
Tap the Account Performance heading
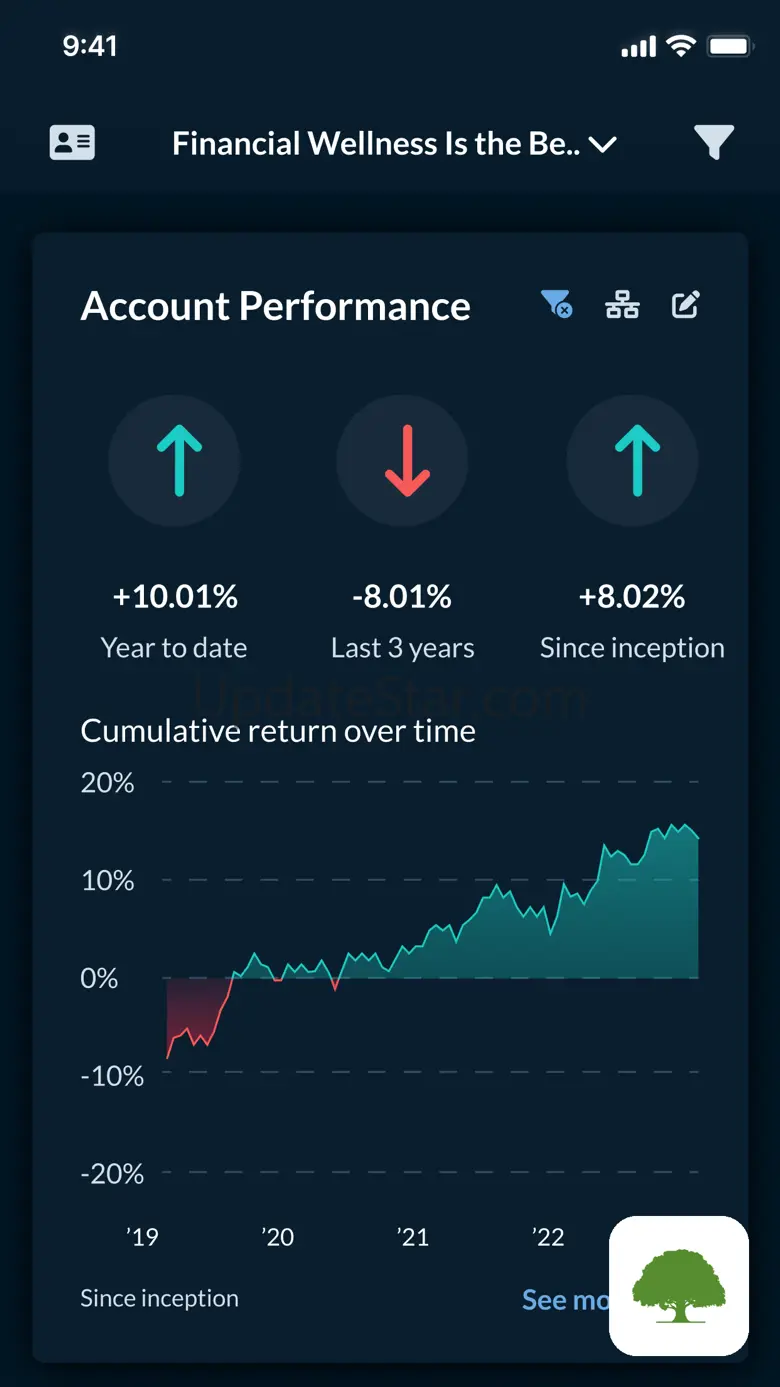275,306
